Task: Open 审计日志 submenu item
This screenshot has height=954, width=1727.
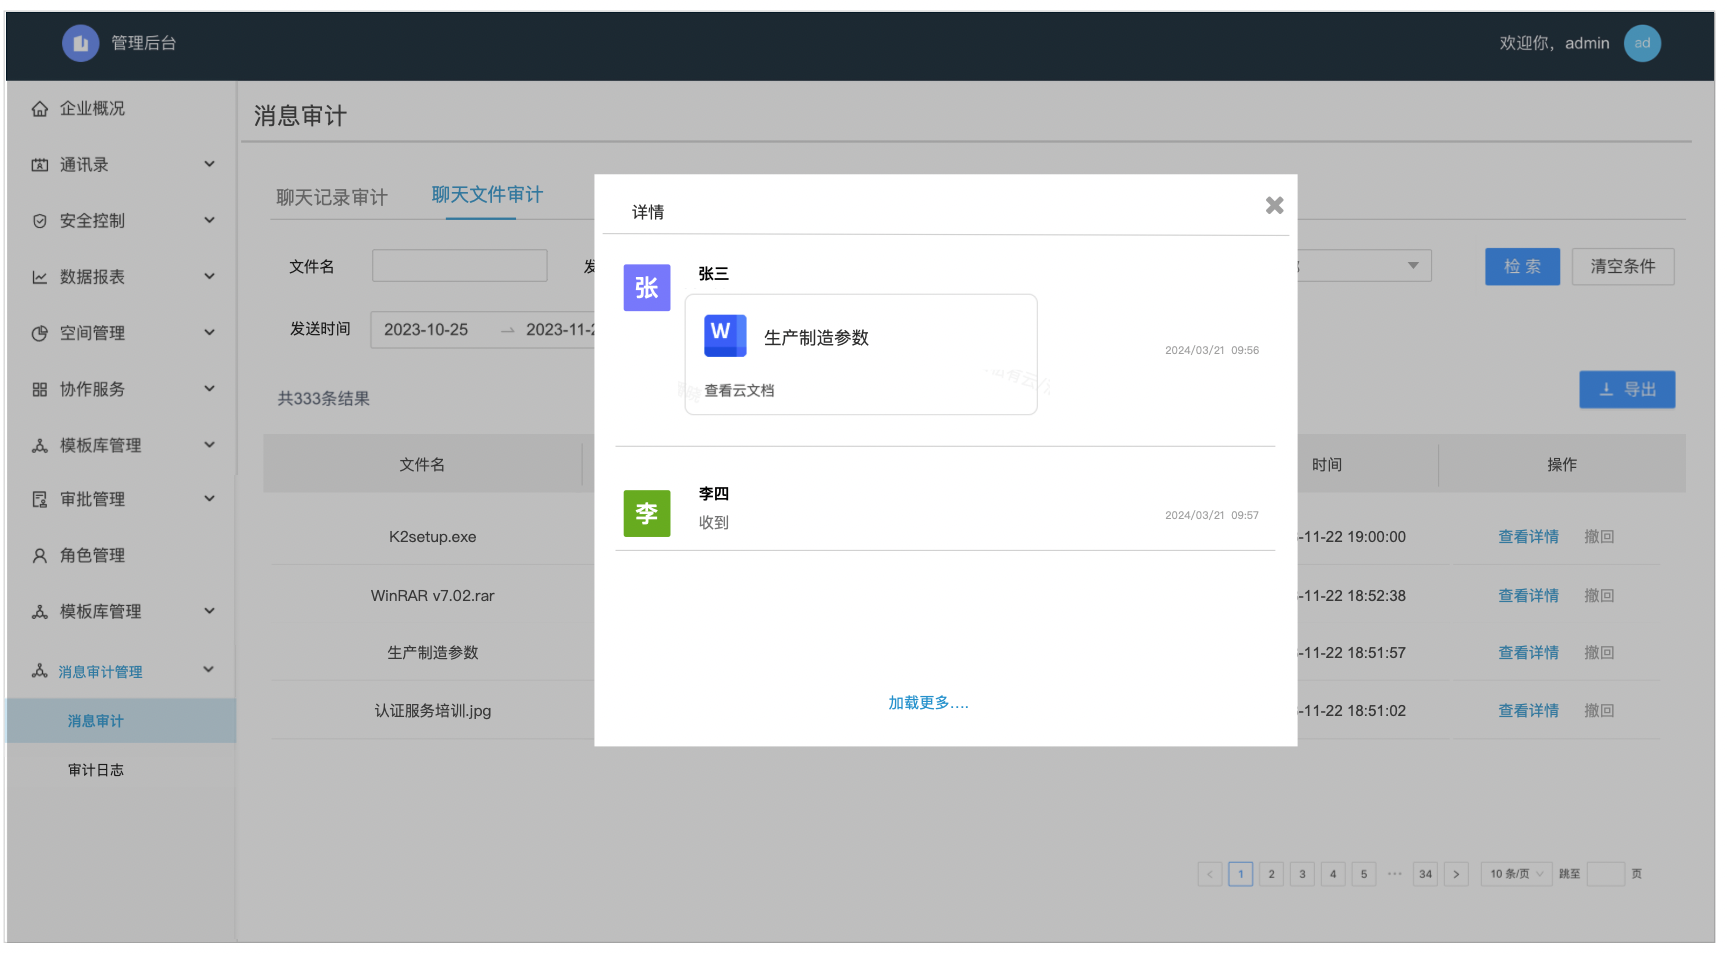Action: pos(96,770)
